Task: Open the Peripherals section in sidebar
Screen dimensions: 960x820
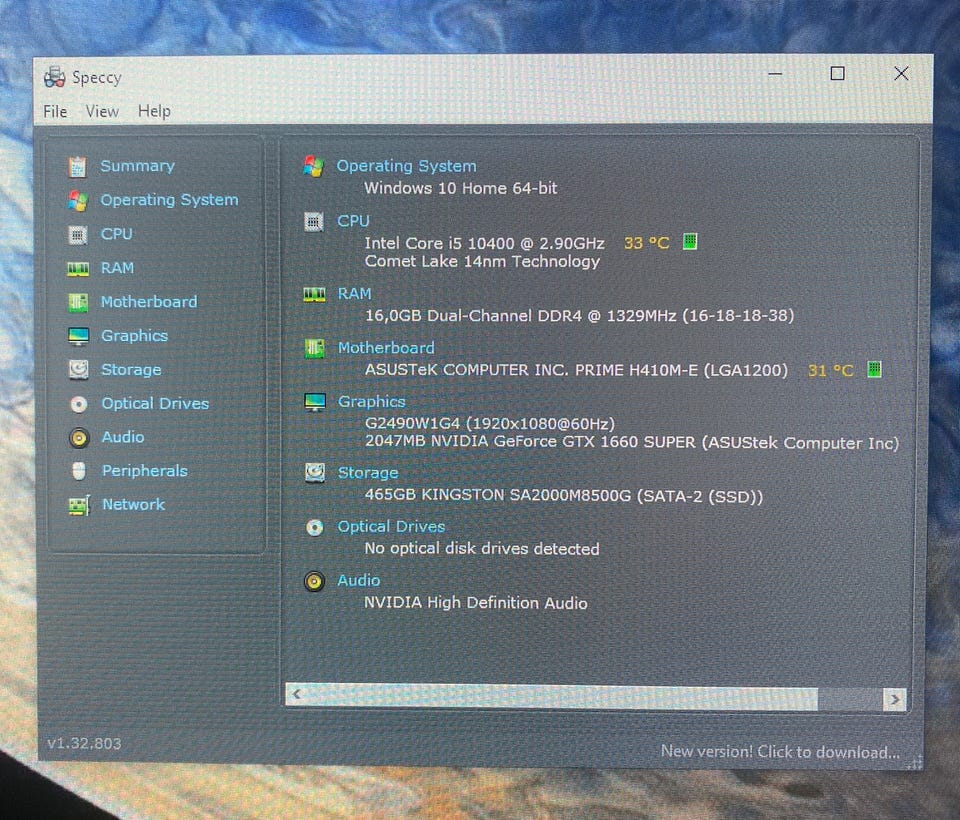Action: click(x=144, y=471)
